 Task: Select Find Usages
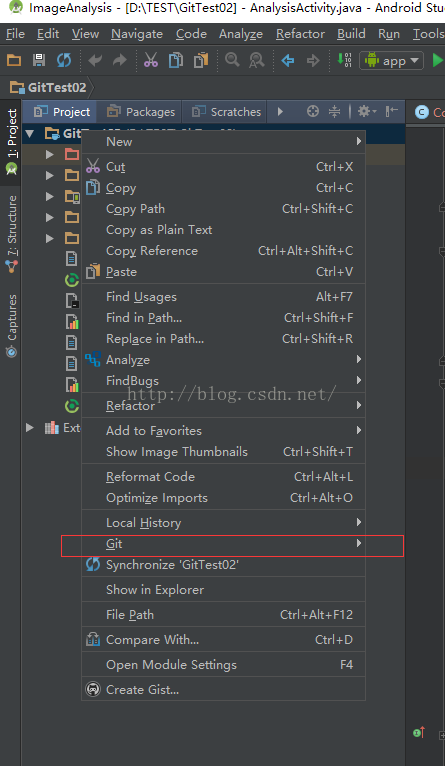click(x=223, y=297)
